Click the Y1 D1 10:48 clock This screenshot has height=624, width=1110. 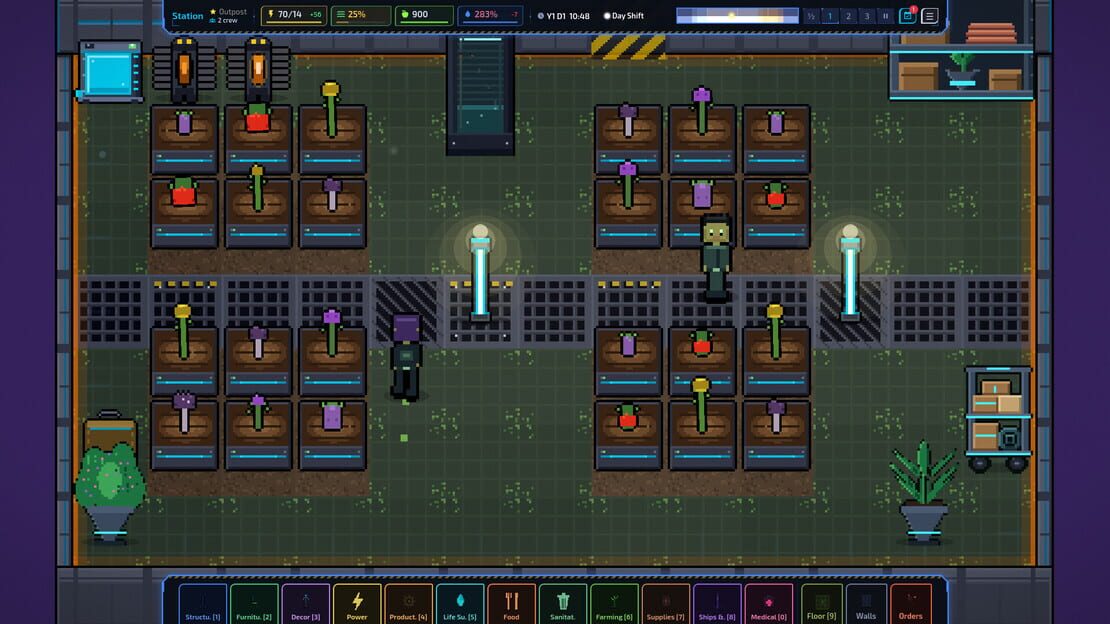click(563, 16)
